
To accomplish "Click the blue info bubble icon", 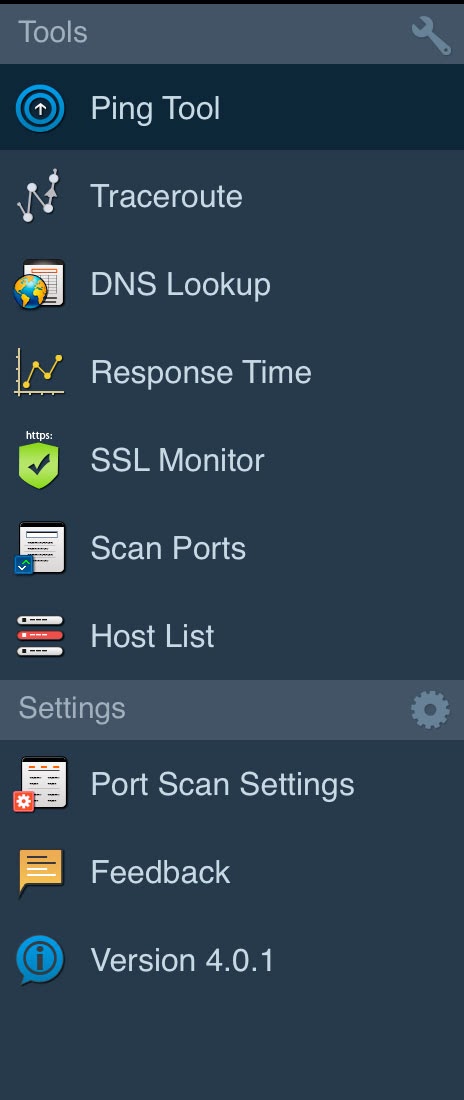I will coord(40,960).
